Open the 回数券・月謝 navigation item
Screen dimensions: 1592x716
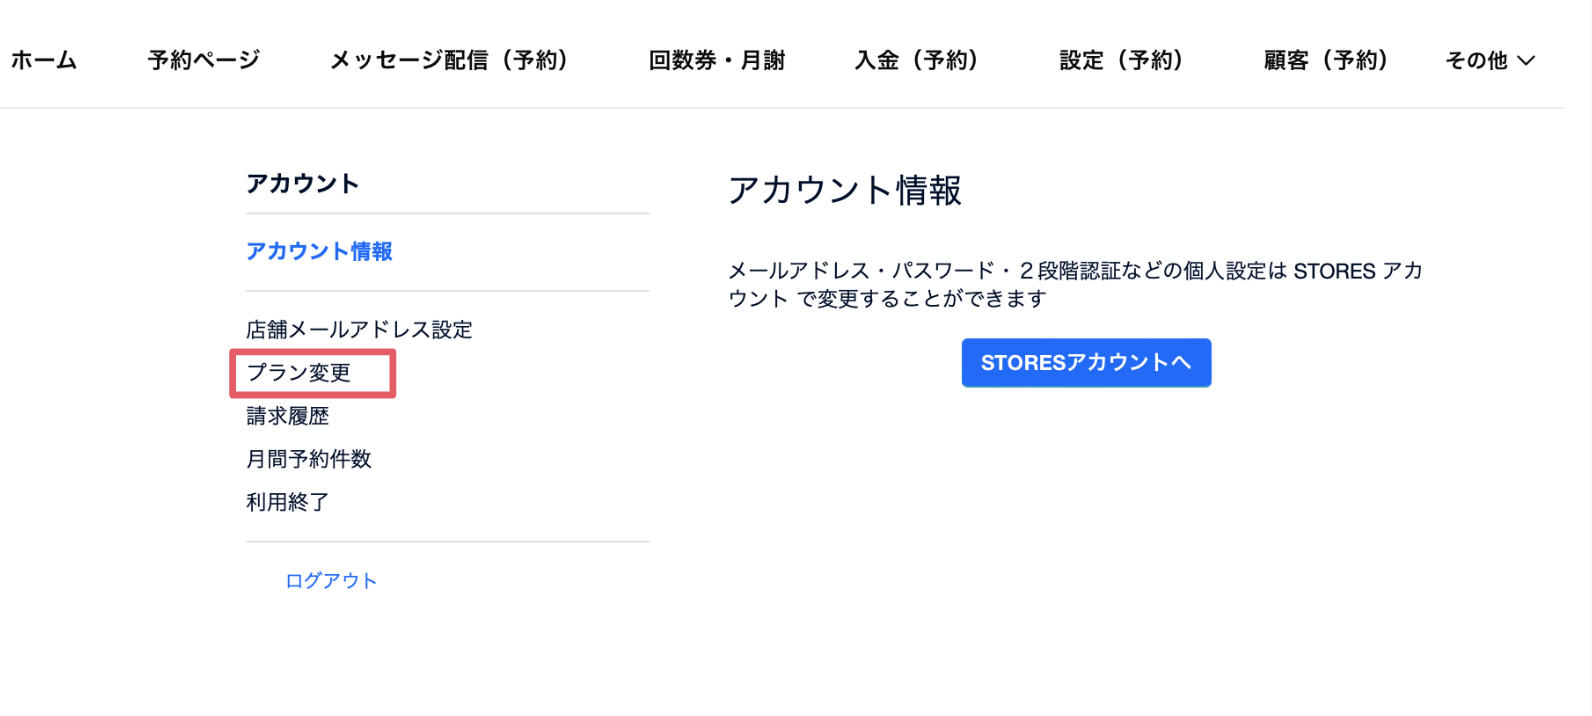tap(717, 61)
